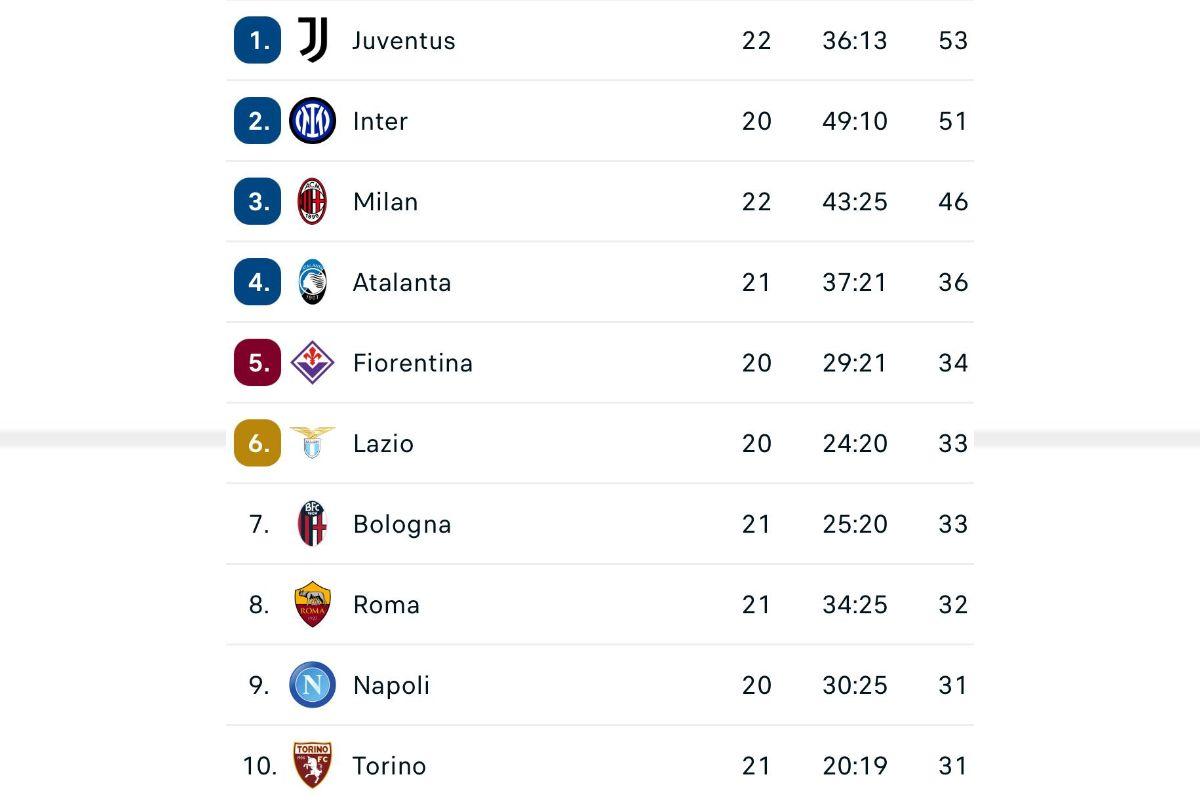The height and width of the screenshot is (800, 1200).
Task: Click the Napoli club crest
Action: tap(312, 685)
